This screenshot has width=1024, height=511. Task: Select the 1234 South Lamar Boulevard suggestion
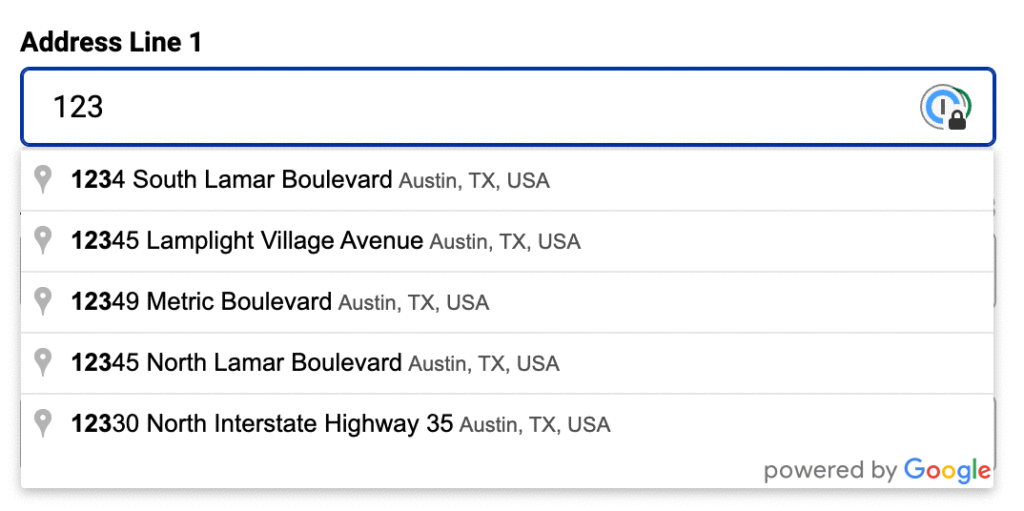(x=507, y=180)
